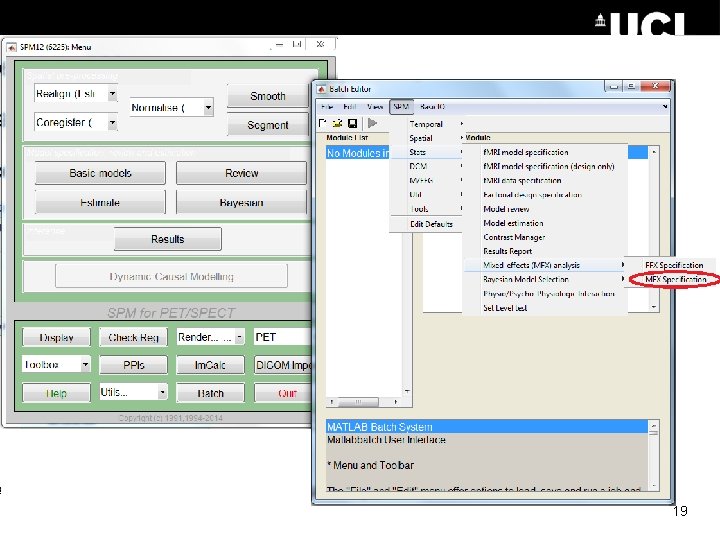Click the Segment button
The width and height of the screenshot is (720, 540).
pos(268,125)
